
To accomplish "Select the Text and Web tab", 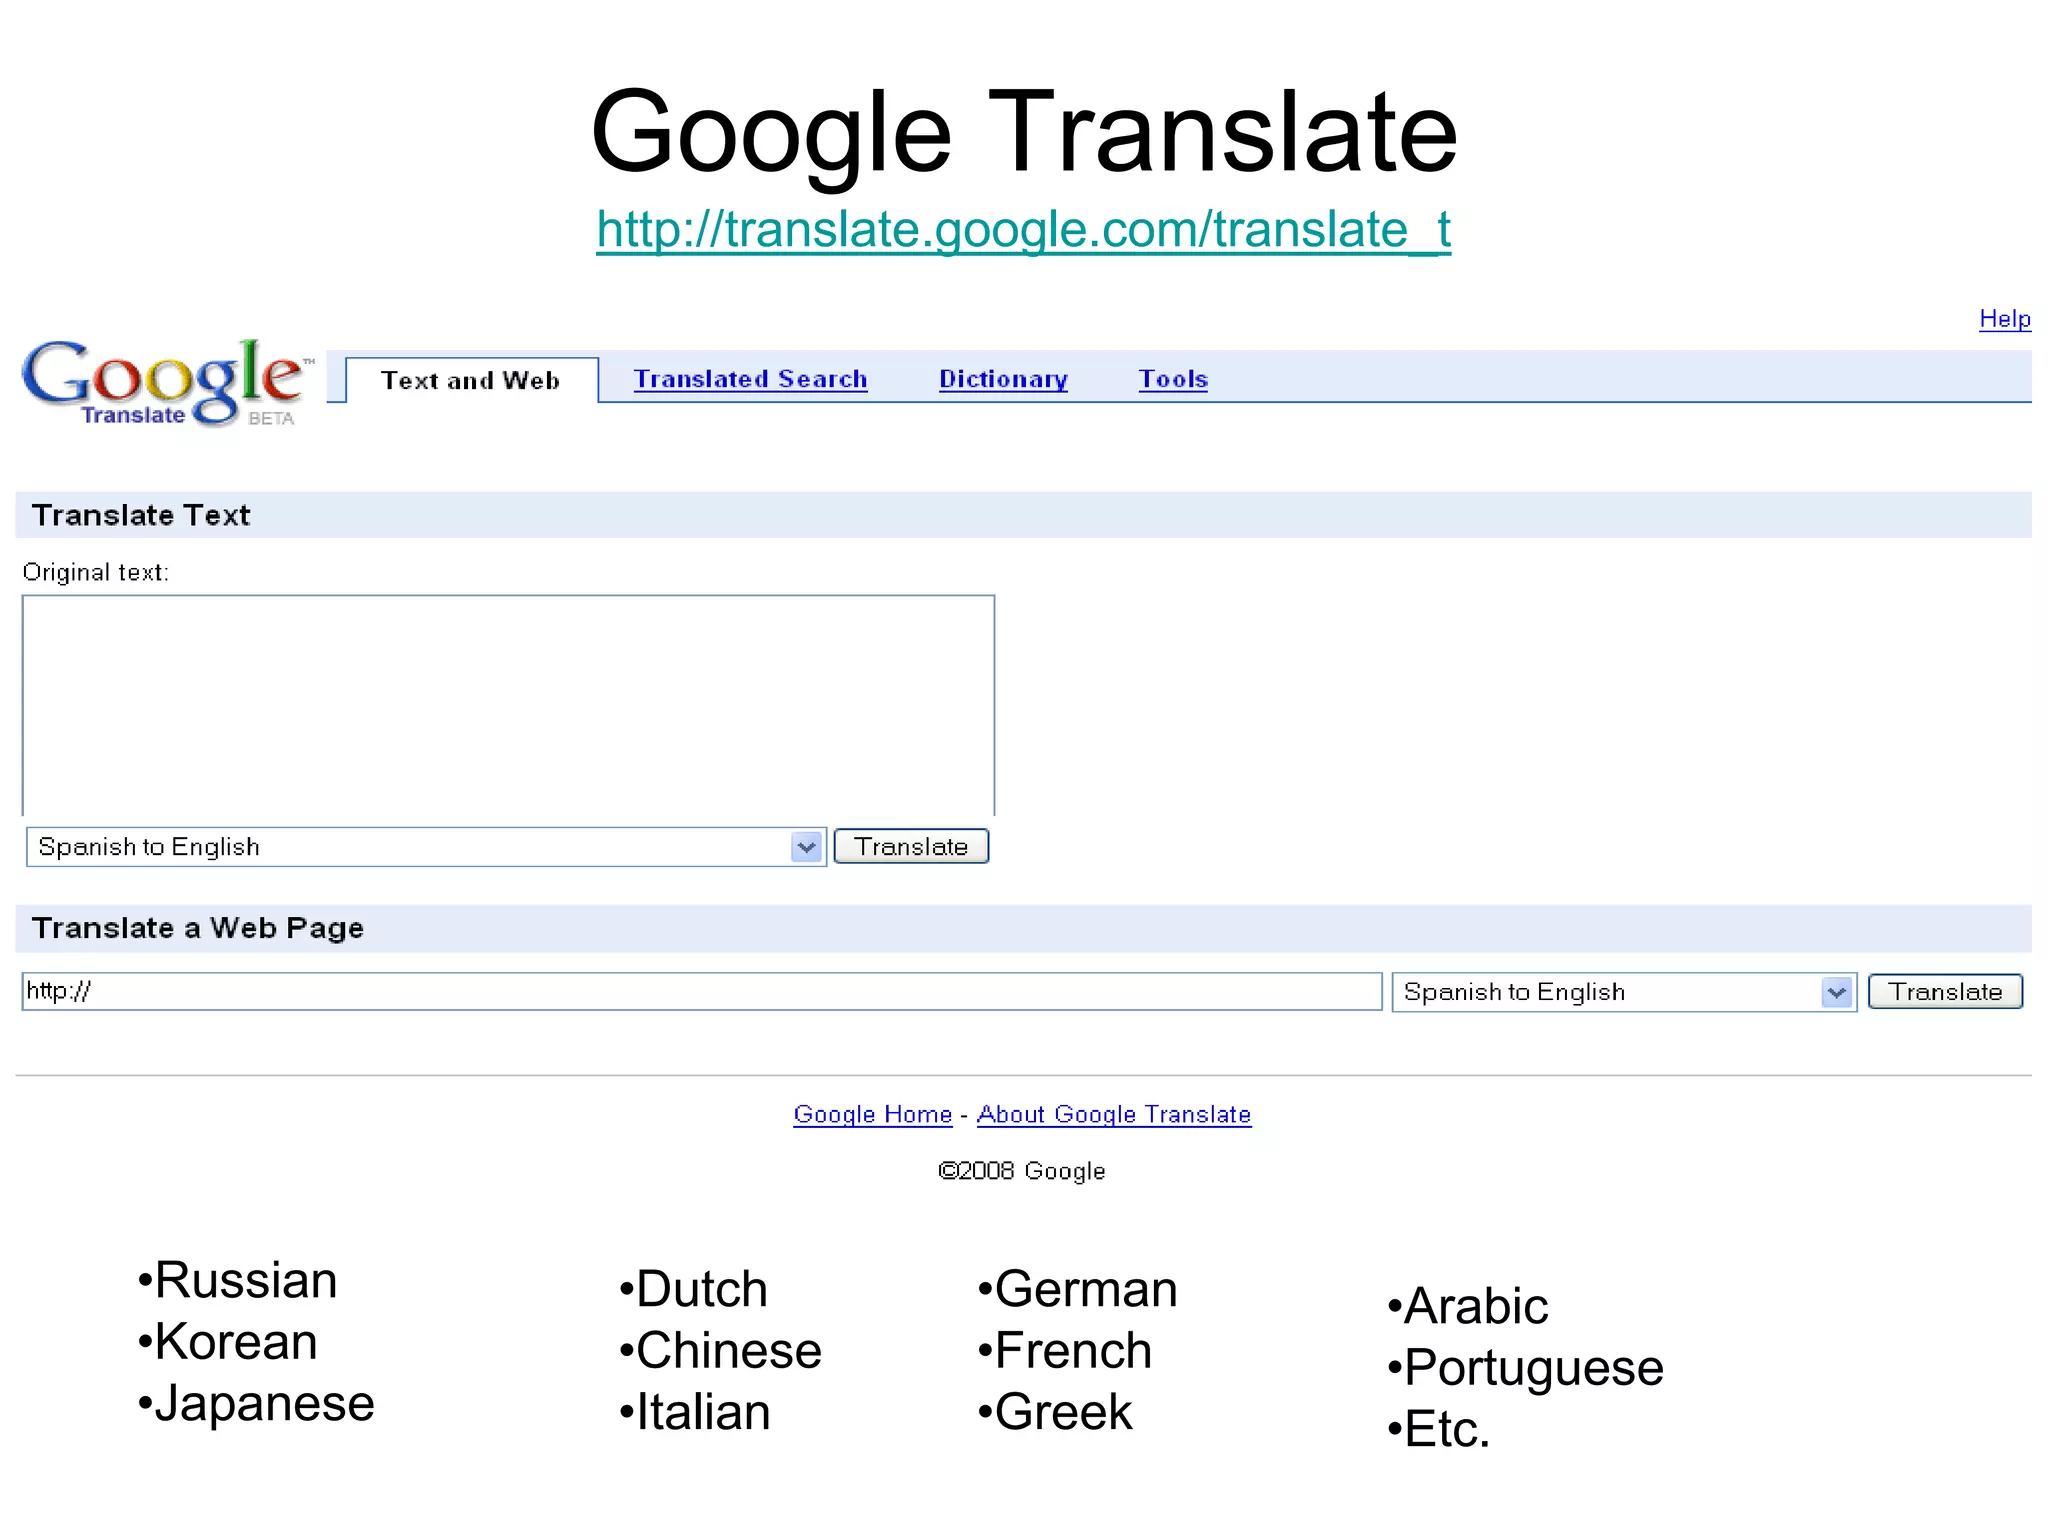I will pos(471,380).
